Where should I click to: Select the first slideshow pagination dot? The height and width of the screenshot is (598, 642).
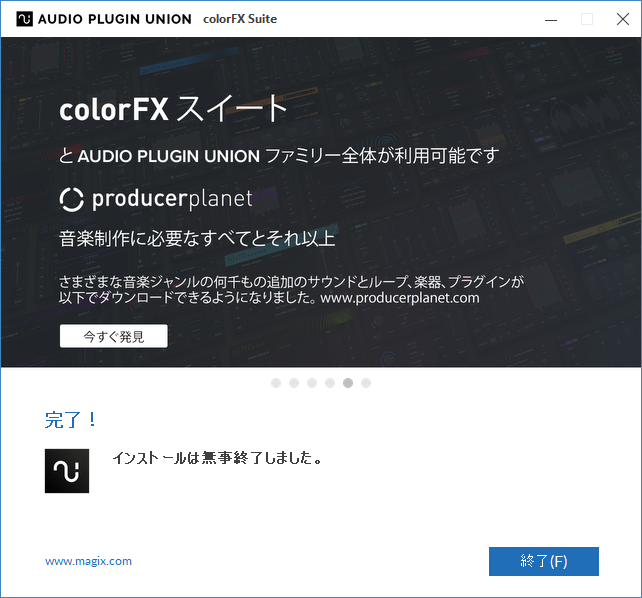click(x=276, y=383)
